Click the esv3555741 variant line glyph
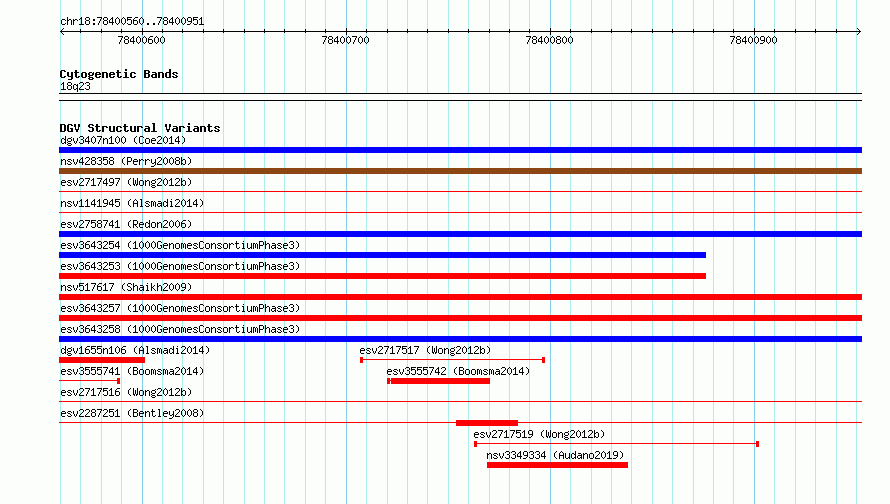Image resolution: width=890 pixels, height=504 pixels. click(90, 381)
